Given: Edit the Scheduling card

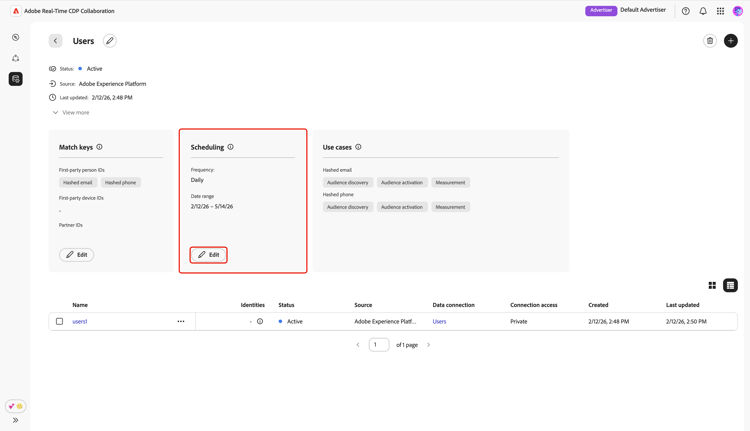Looking at the screenshot, I should coord(209,254).
